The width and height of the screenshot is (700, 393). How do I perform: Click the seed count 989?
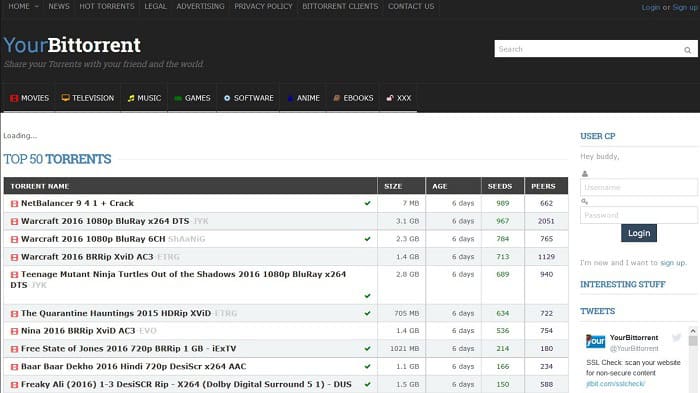click(x=503, y=203)
